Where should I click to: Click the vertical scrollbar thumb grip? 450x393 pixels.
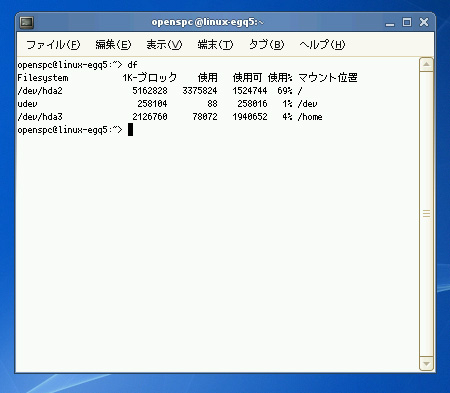pyautogui.click(x=426, y=213)
